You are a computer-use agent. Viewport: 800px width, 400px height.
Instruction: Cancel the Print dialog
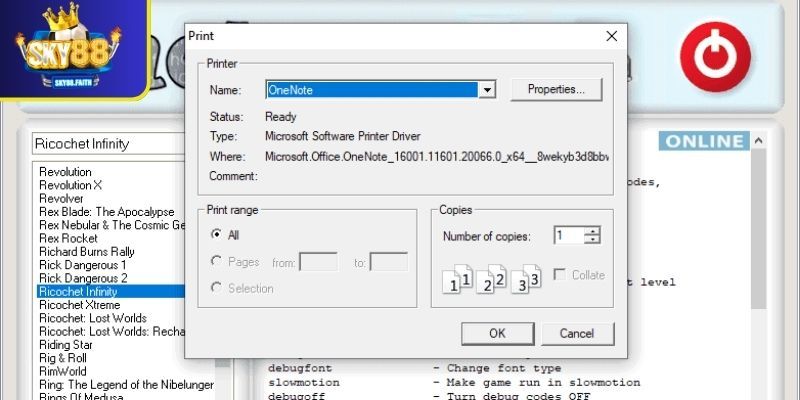(x=577, y=334)
